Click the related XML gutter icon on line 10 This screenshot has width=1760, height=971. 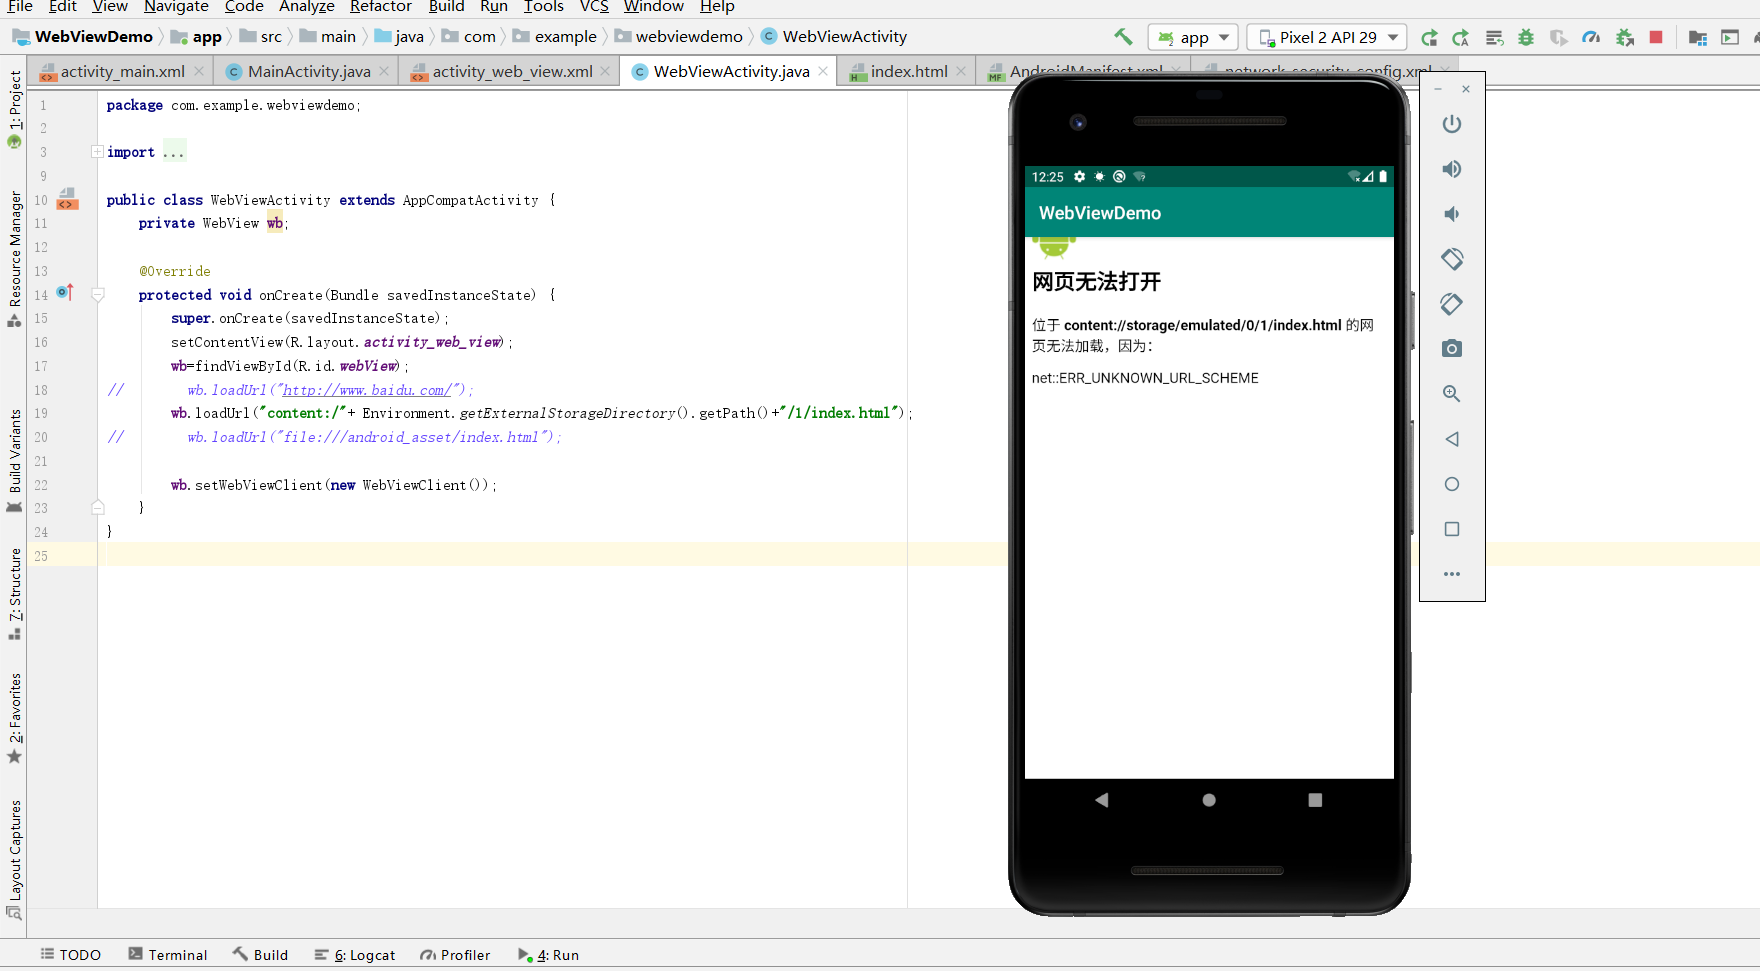[x=67, y=198]
